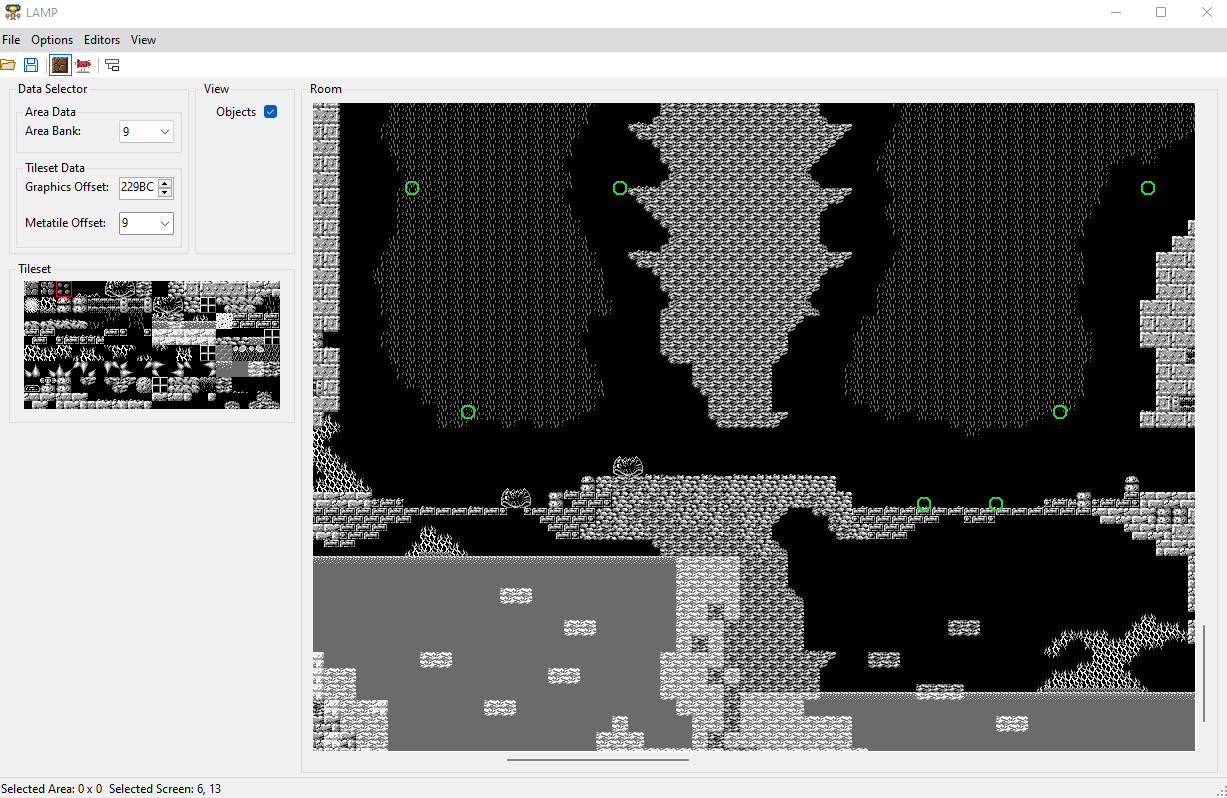Click the "Selected Area: 0 x 0" status text

pyautogui.click(x=51, y=789)
